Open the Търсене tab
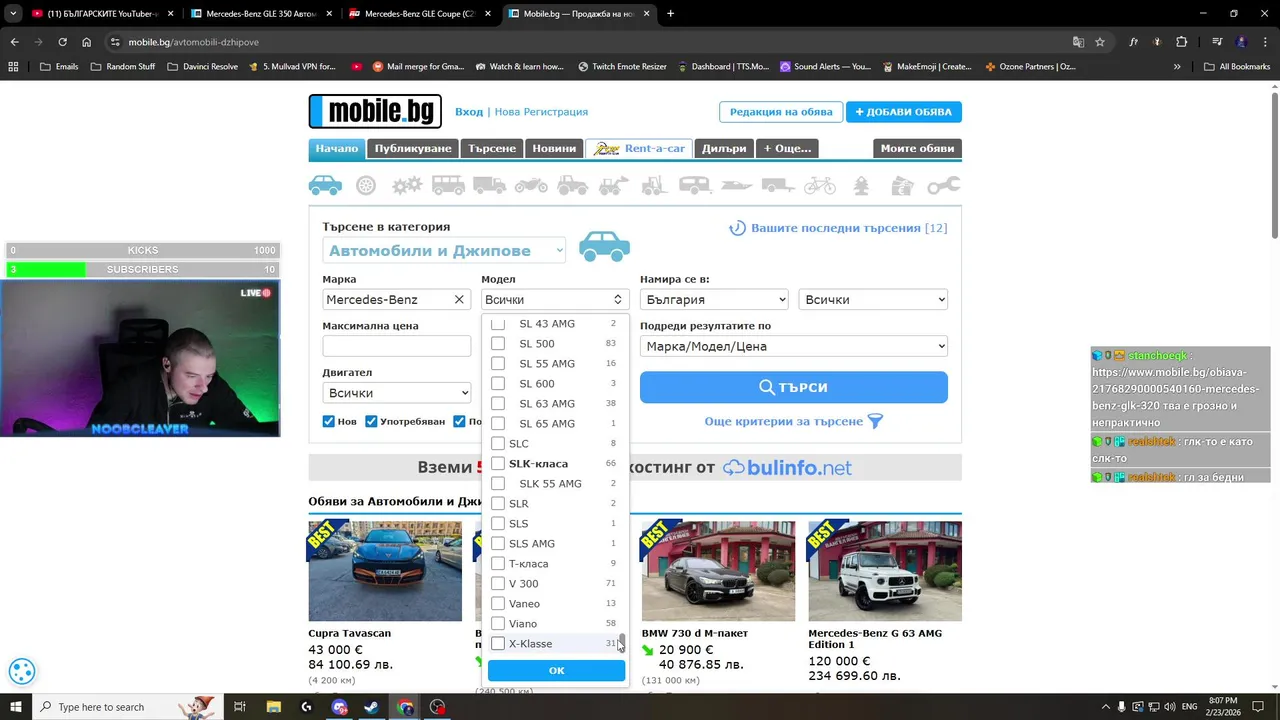Screen dimensions: 1280x720 pyautogui.click(x=492, y=148)
